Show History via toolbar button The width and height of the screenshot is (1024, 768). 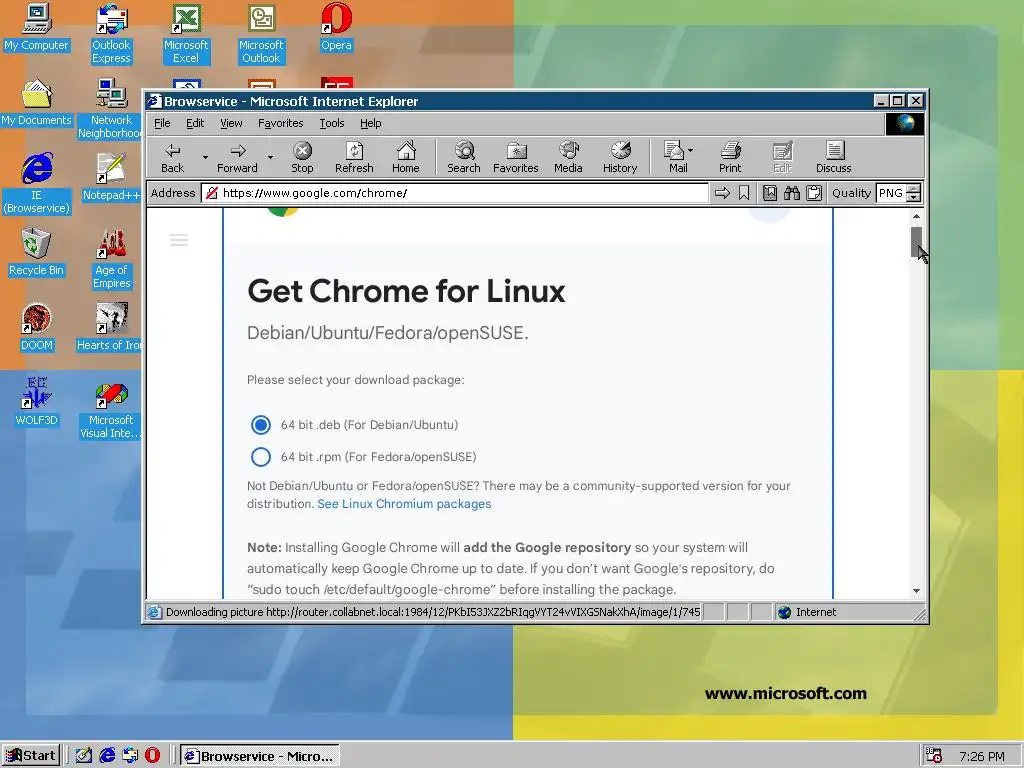pos(620,157)
